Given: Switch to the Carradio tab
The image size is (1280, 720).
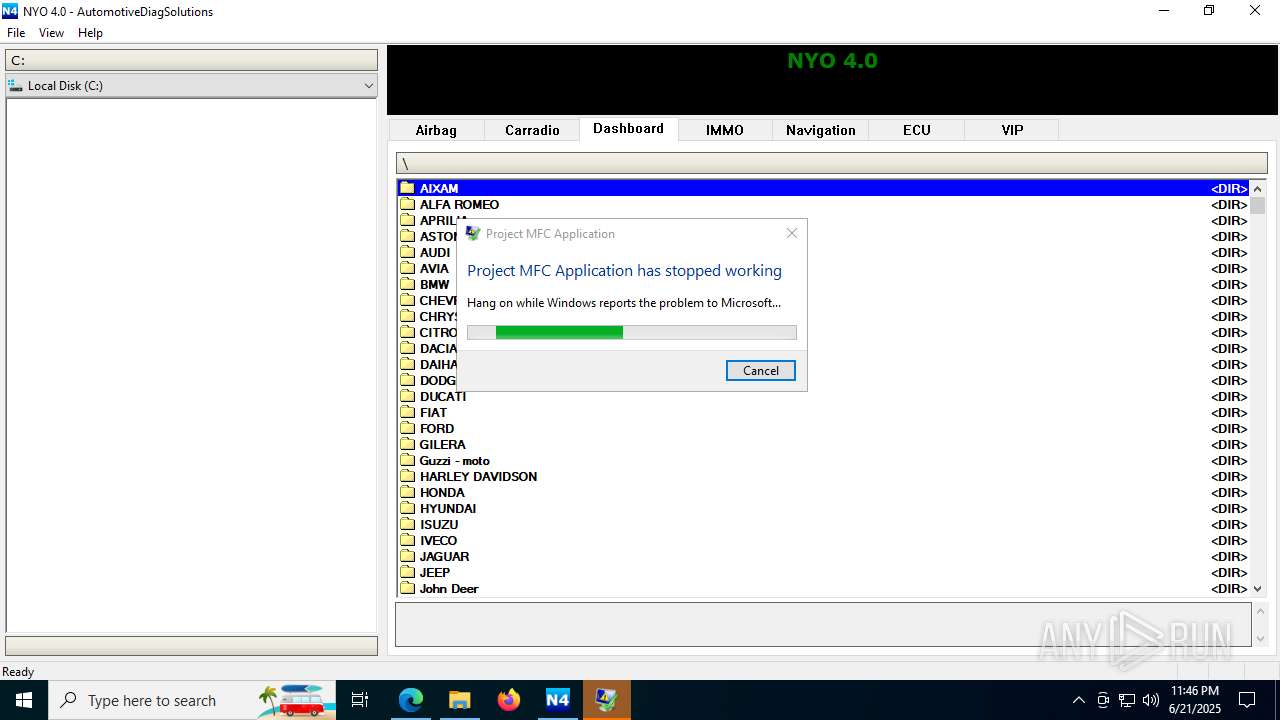Looking at the screenshot, I should (532, 130).
